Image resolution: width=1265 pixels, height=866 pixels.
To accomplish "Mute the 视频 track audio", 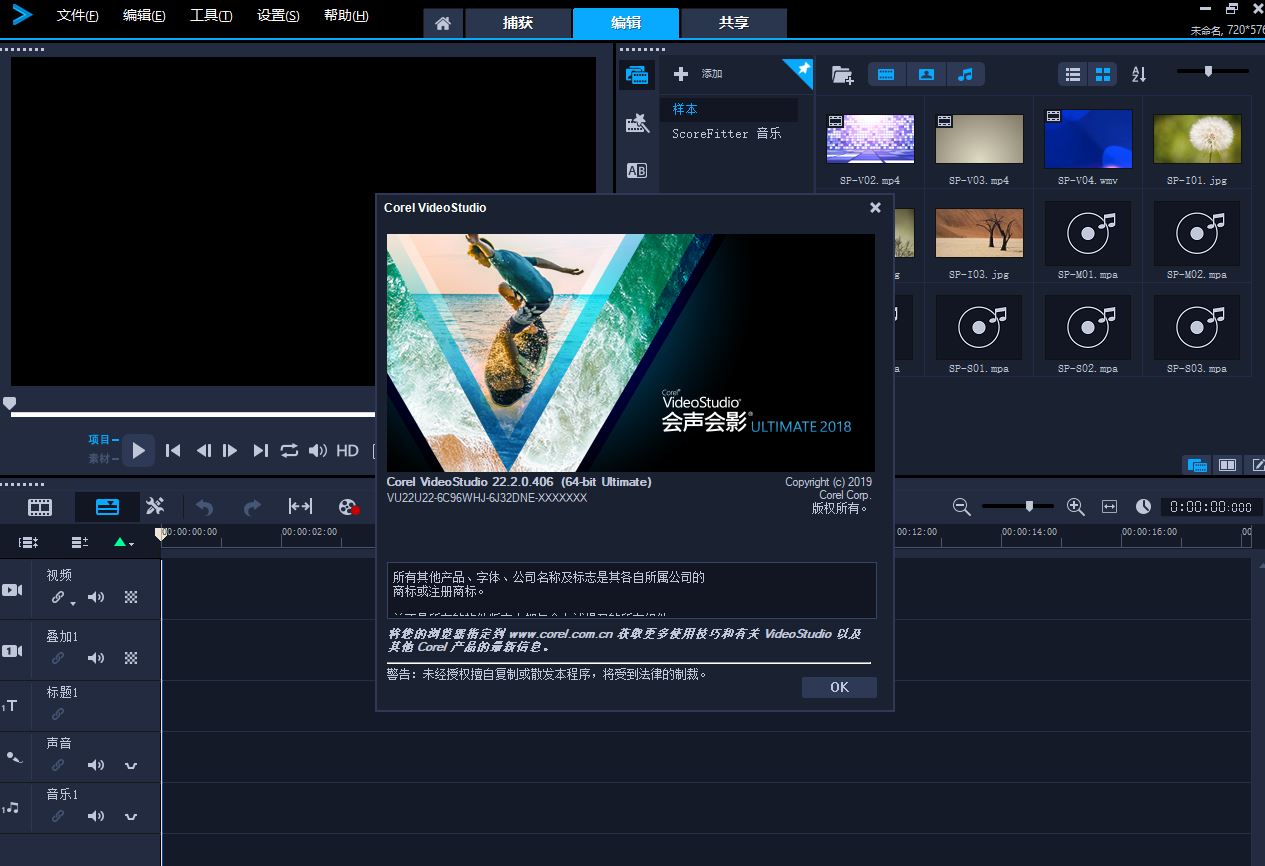I will pos(96,597).
